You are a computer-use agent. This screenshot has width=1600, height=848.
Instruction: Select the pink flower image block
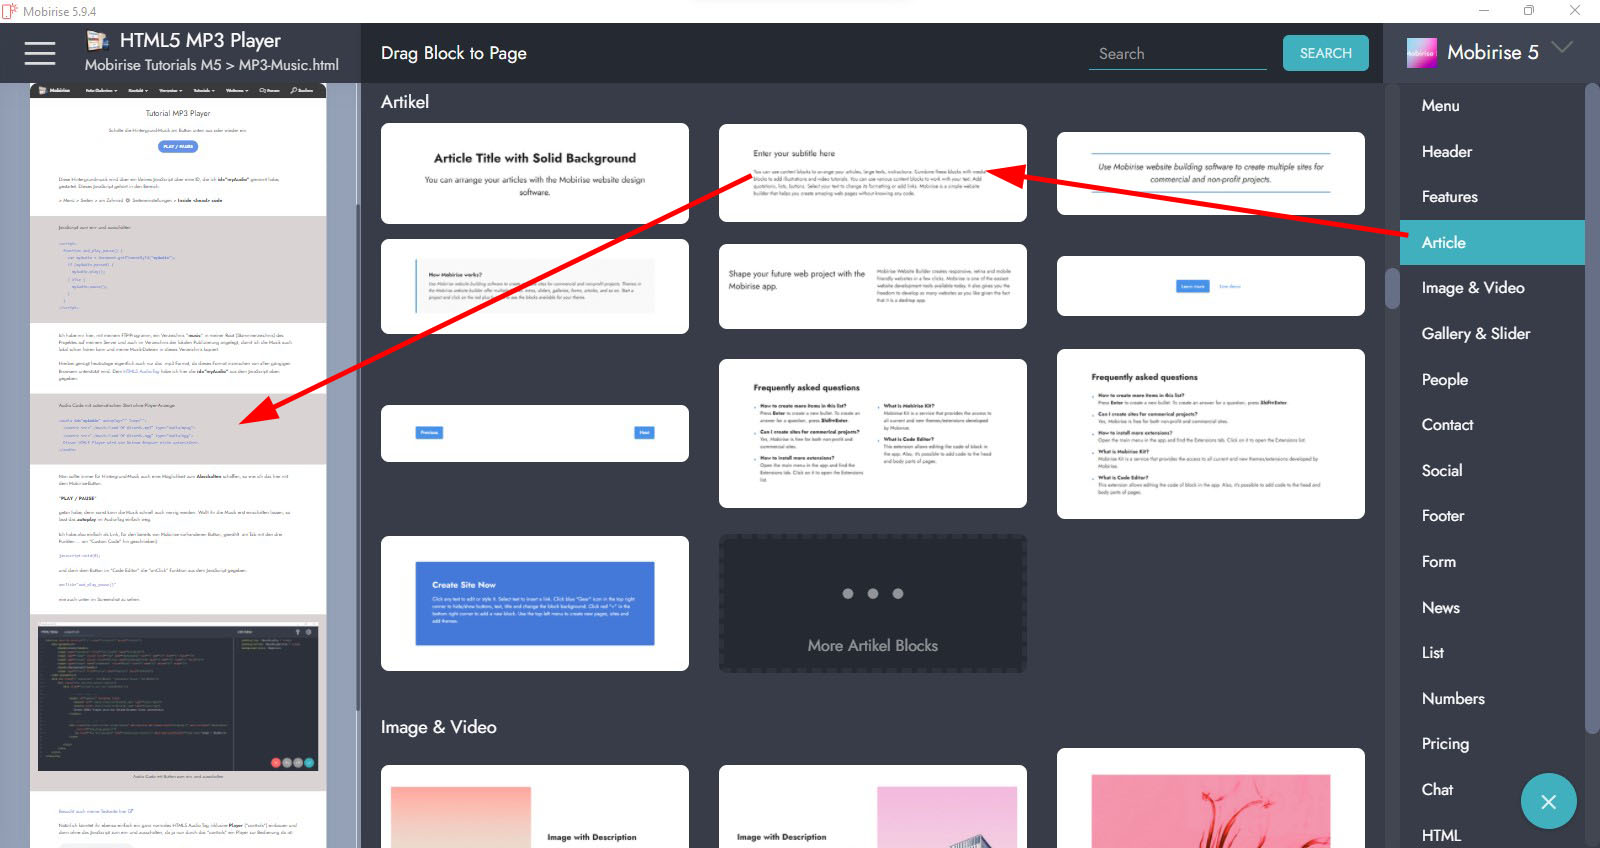(x=1211, y=798)
